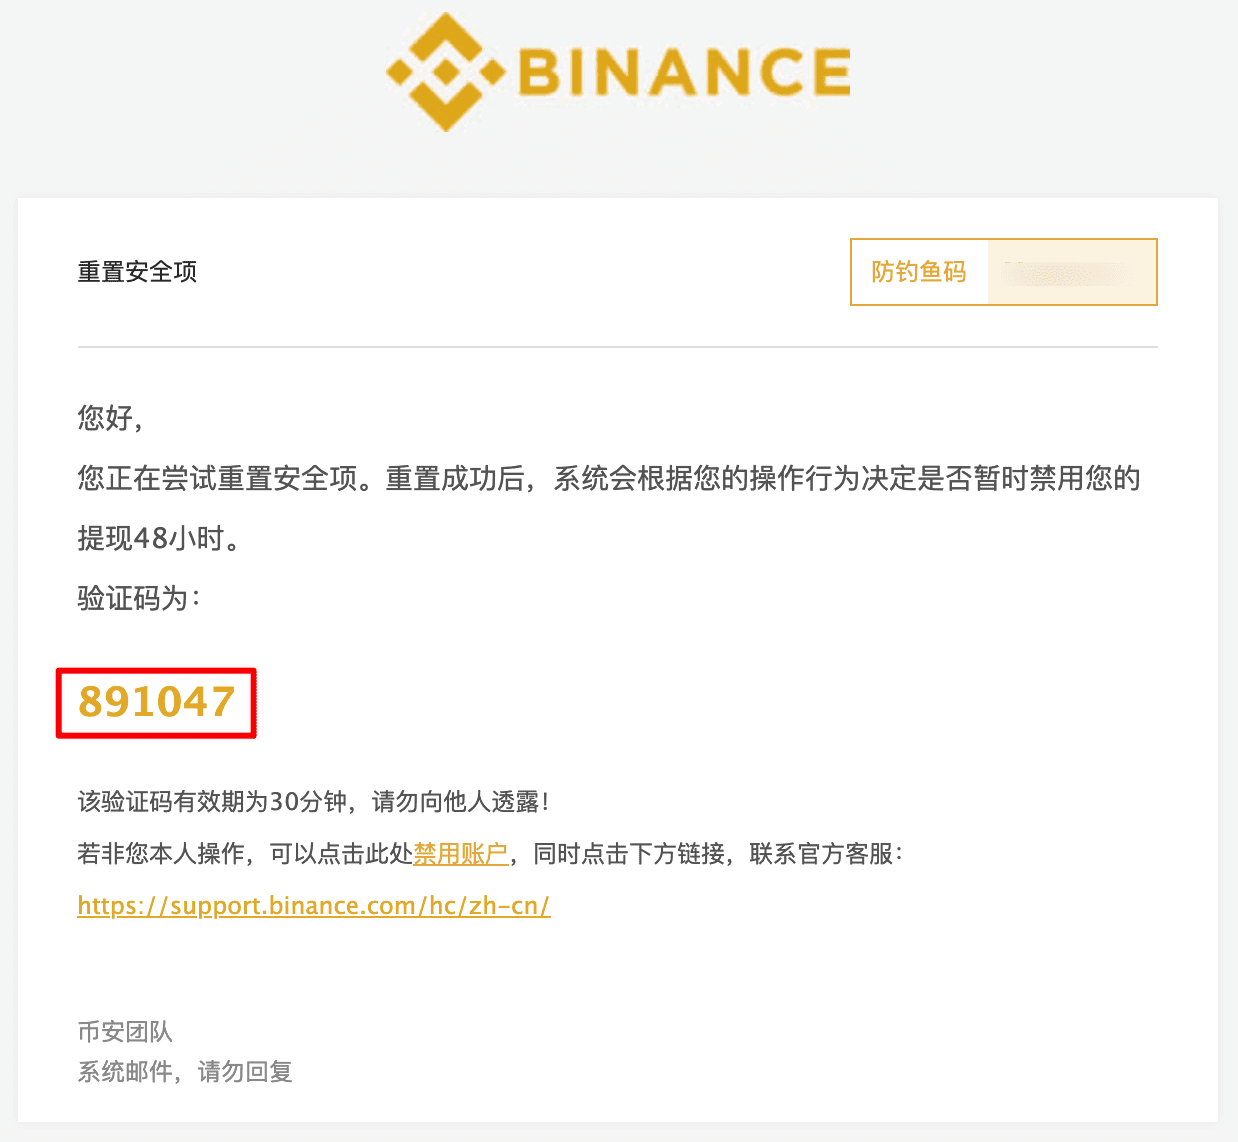Click the horizontal divider under the heading

click(618, 347)
